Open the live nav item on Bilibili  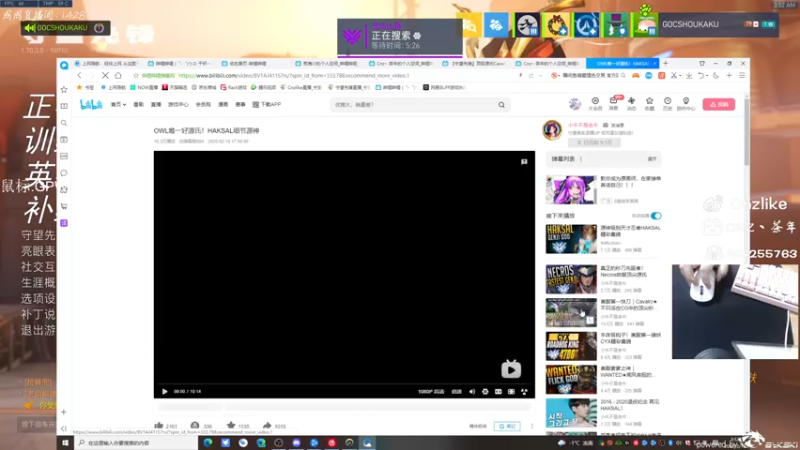(x=156, y=104)
